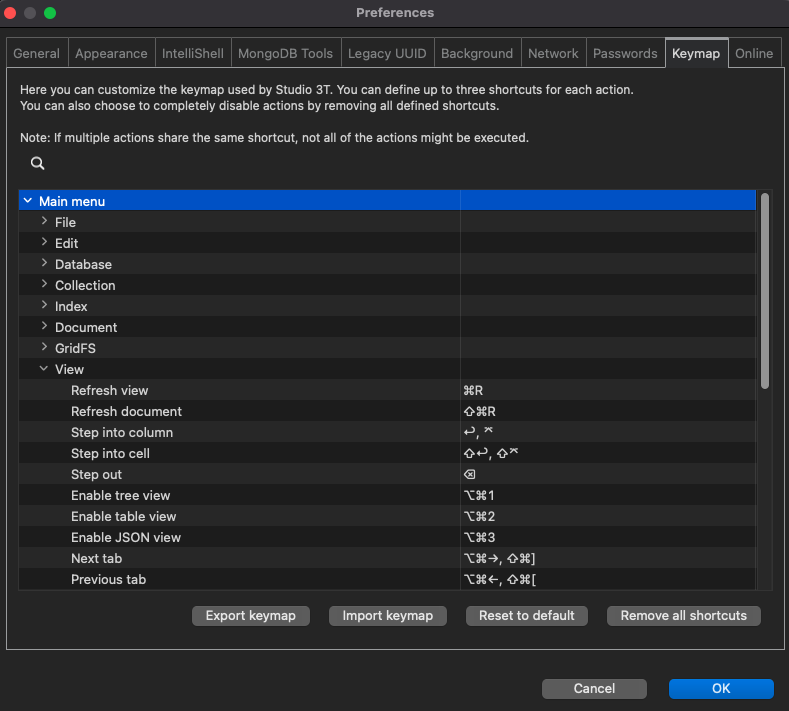Click the keymap list vertical scrollbar
Viewport: 789px width, 711px height.
(765, 291)
